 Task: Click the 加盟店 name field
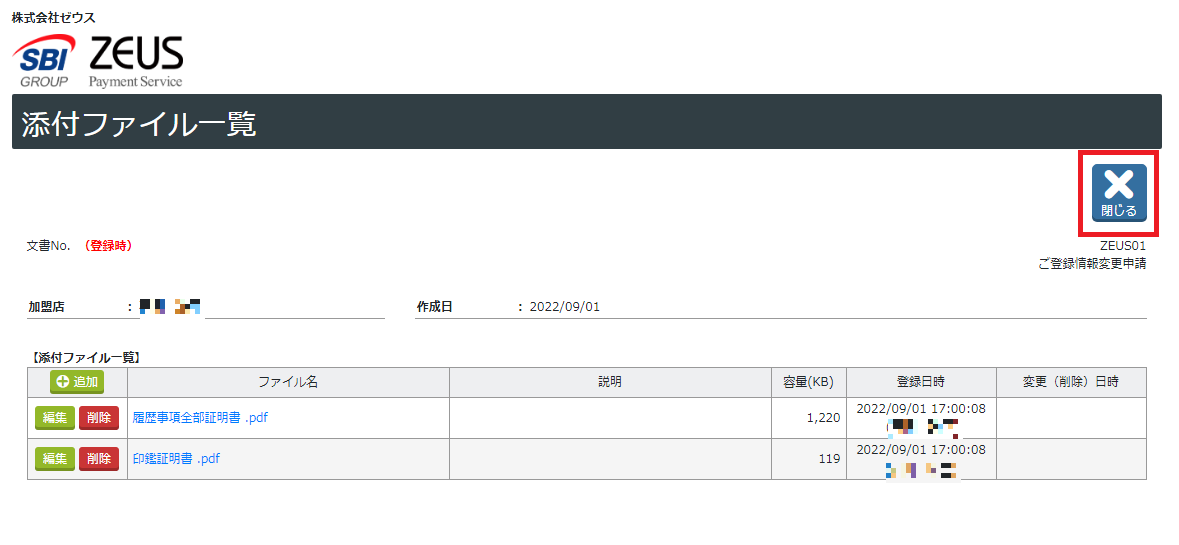262,307
